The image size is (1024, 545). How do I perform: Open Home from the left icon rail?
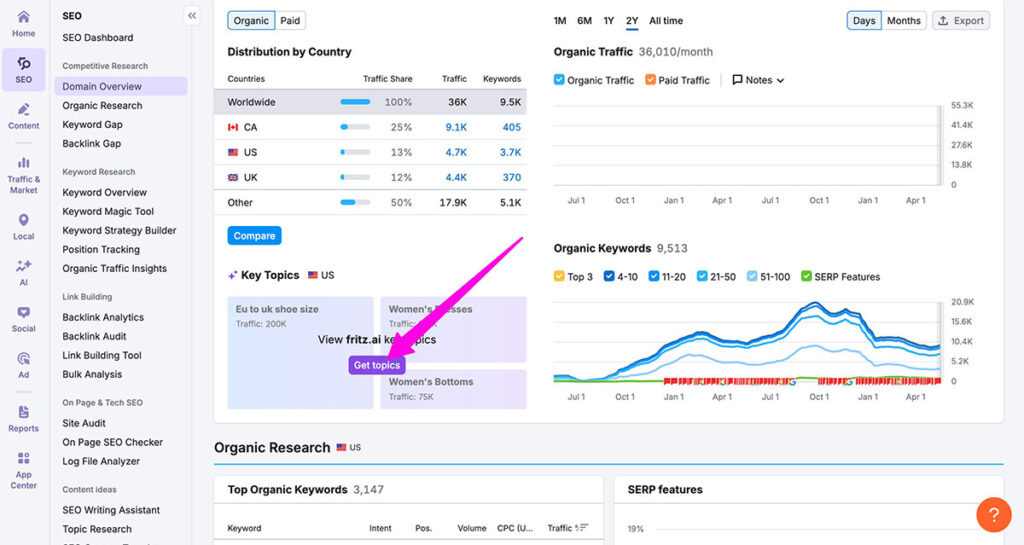(x=23, y=23)
